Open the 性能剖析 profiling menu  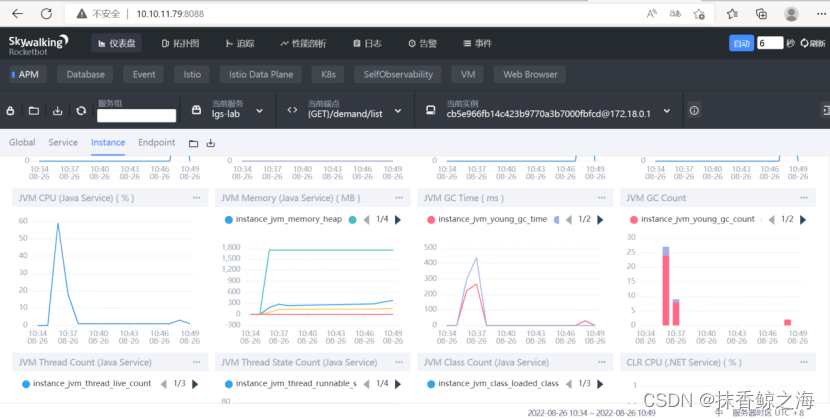pyautogui.click(x=303, y=43)
